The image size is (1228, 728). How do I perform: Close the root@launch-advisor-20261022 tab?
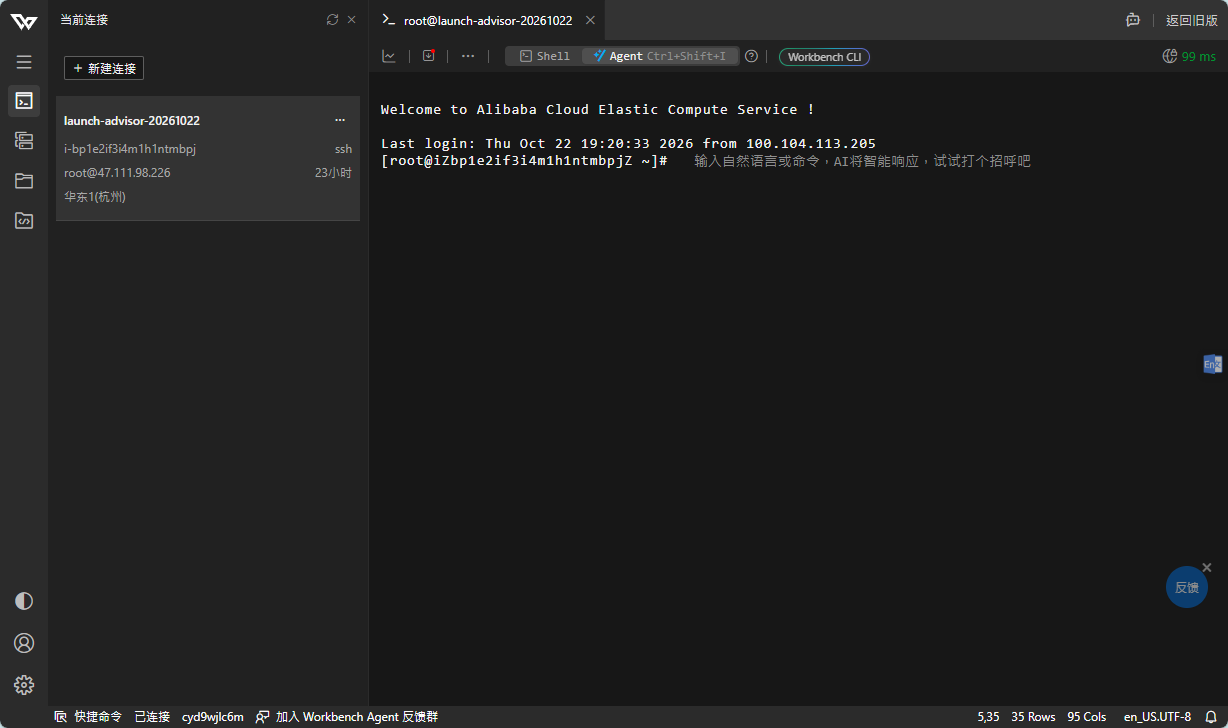click(590, 20)
